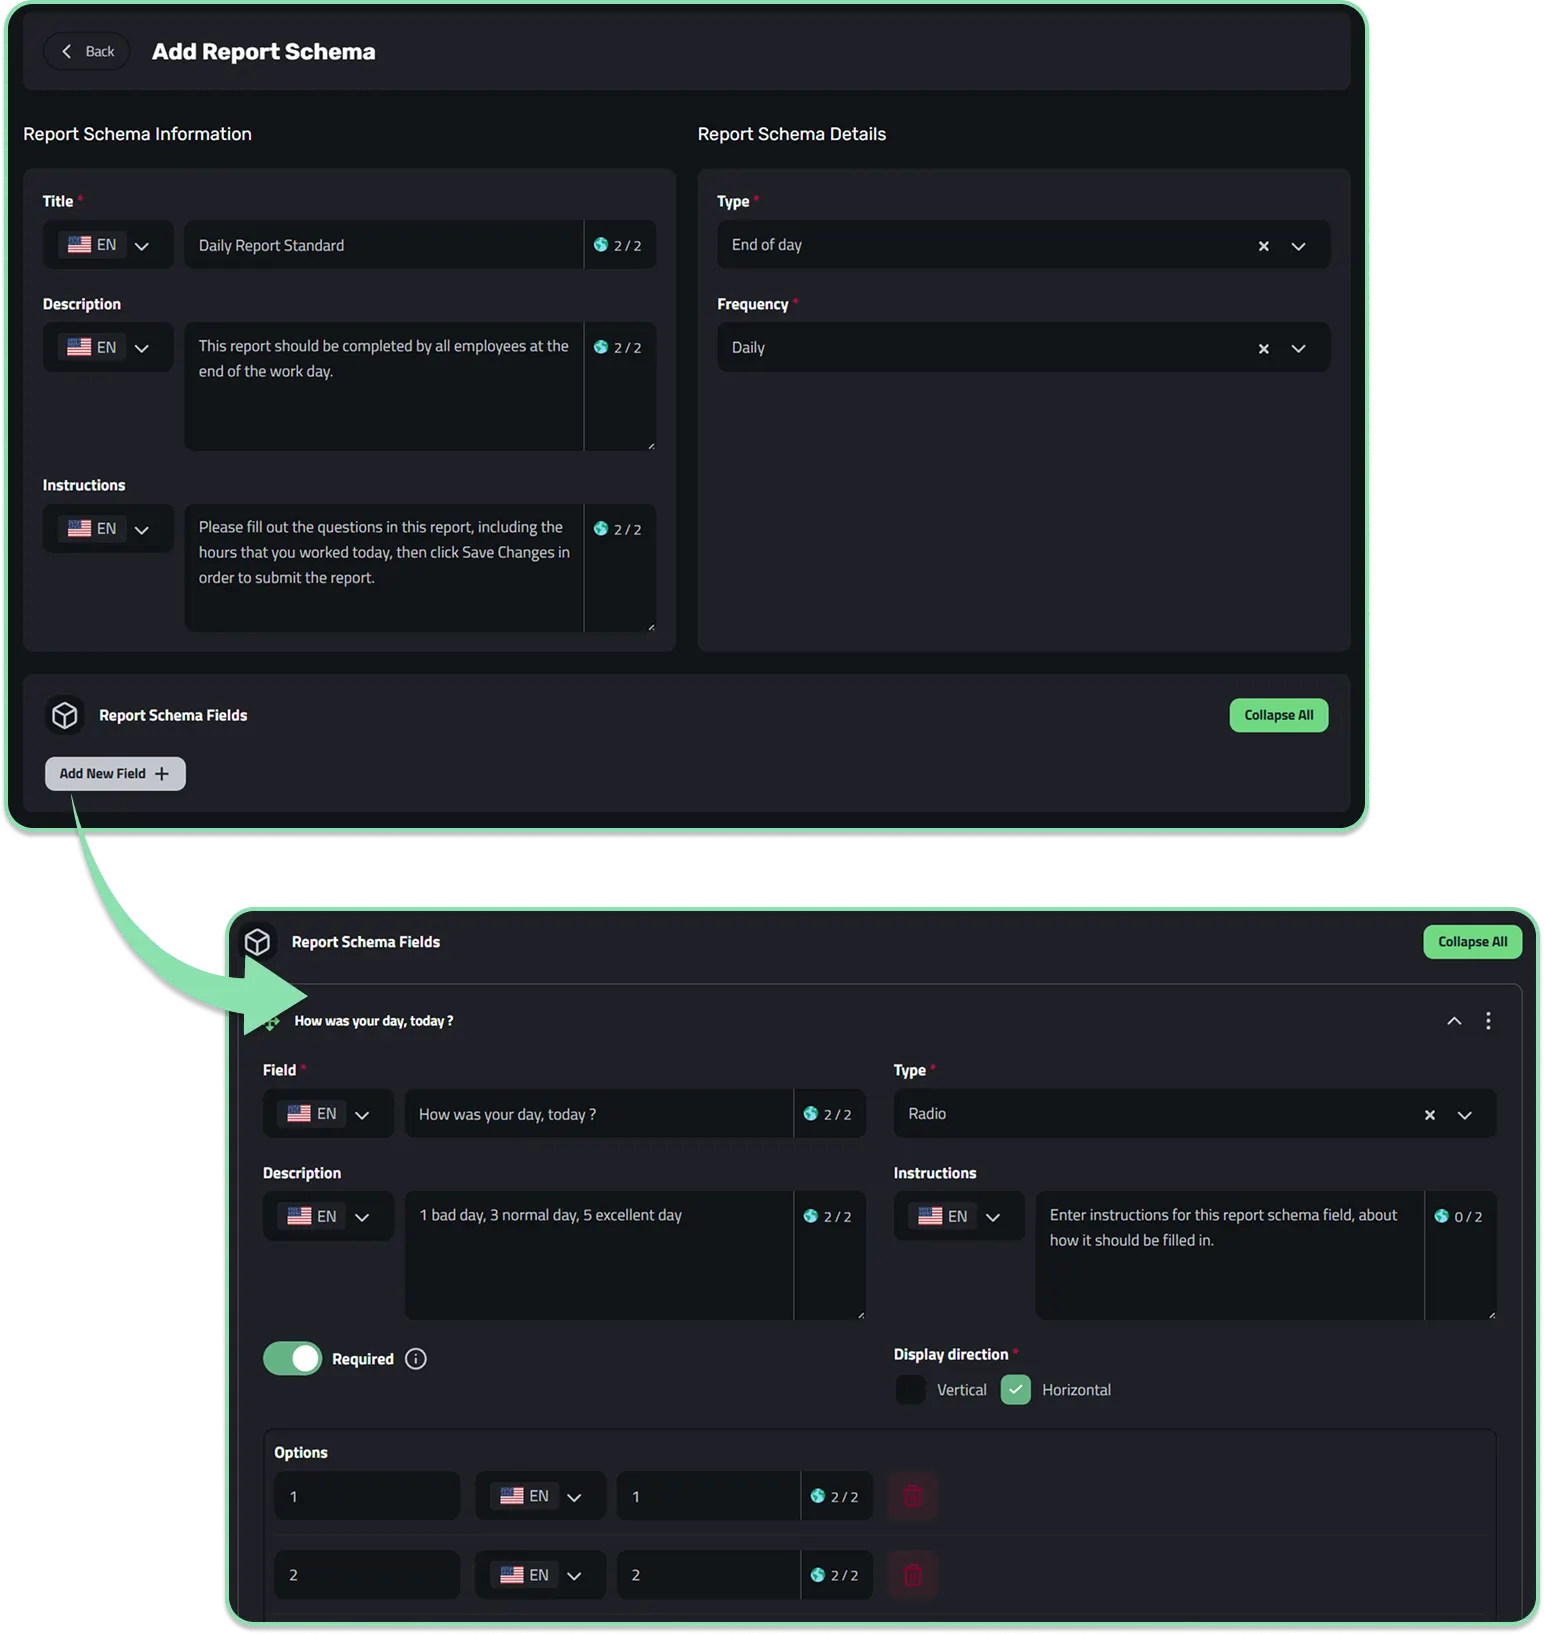Click option 2 label input
The image size is (1544, 1634).
[x=708, y=1575]
